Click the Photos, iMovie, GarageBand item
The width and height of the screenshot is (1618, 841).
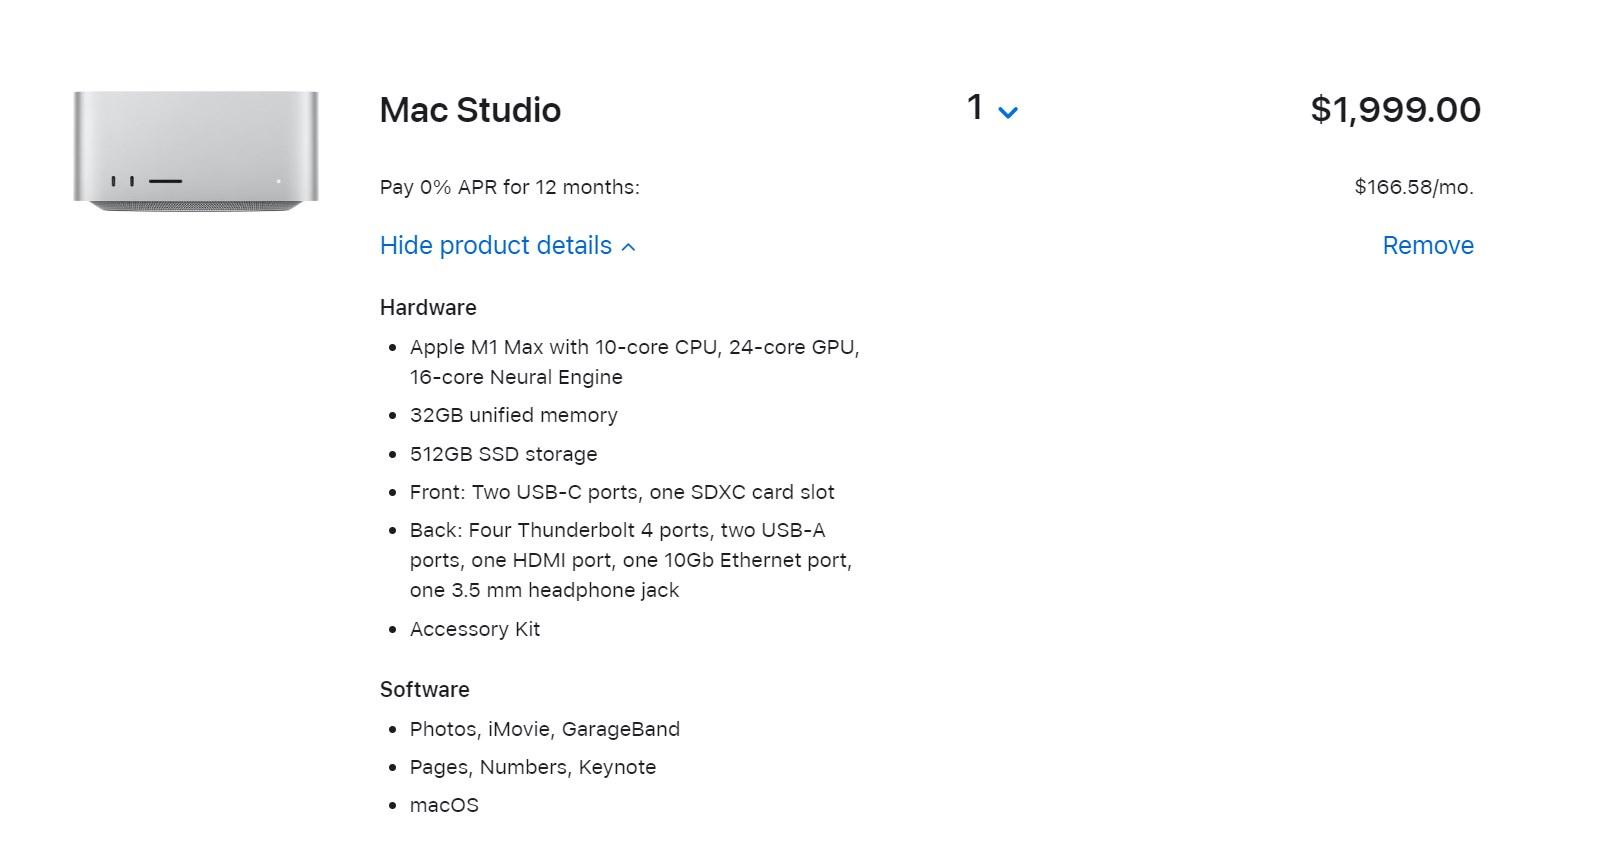(x=545, y=729)
